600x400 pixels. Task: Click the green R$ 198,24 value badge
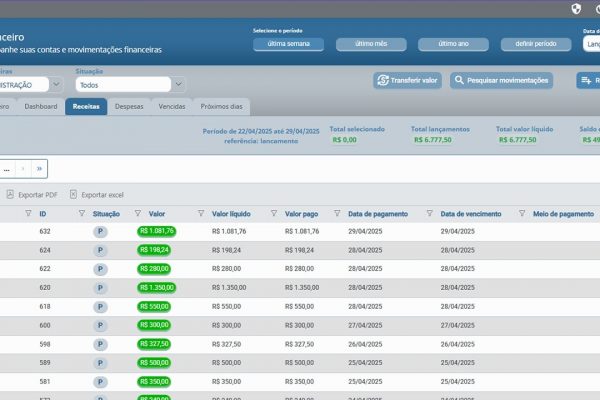tap(154, 250)
